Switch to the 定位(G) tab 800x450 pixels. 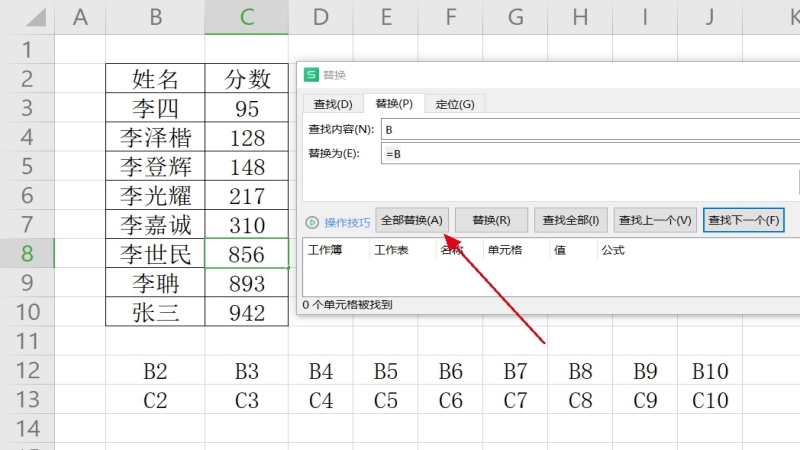(455, 103)
